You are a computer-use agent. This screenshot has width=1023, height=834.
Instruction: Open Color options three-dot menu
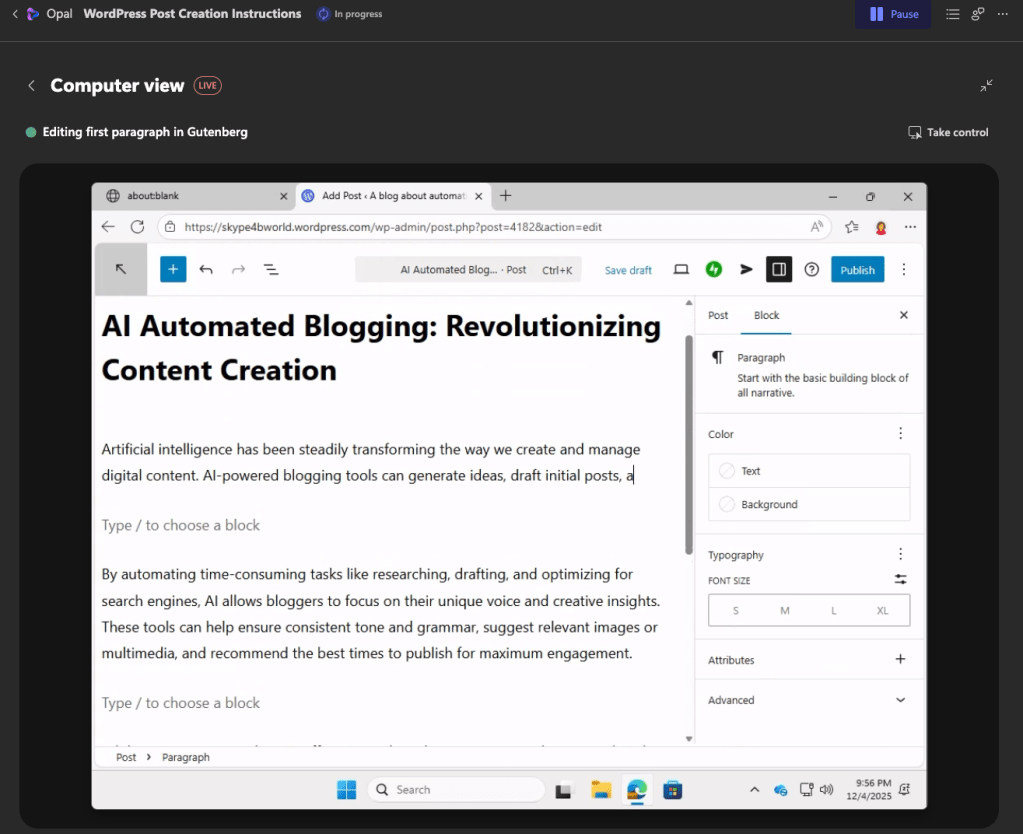(900, 434)
